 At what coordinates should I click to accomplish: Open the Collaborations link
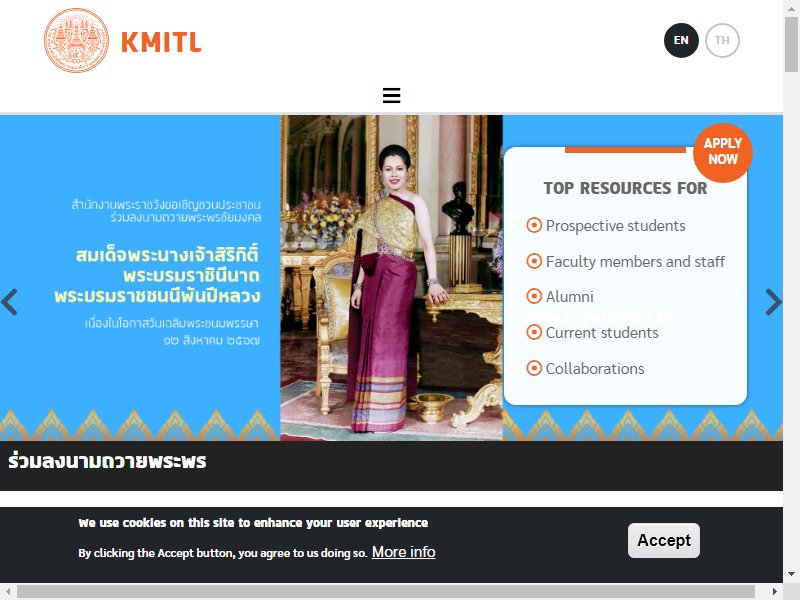[x=595, y=368]
